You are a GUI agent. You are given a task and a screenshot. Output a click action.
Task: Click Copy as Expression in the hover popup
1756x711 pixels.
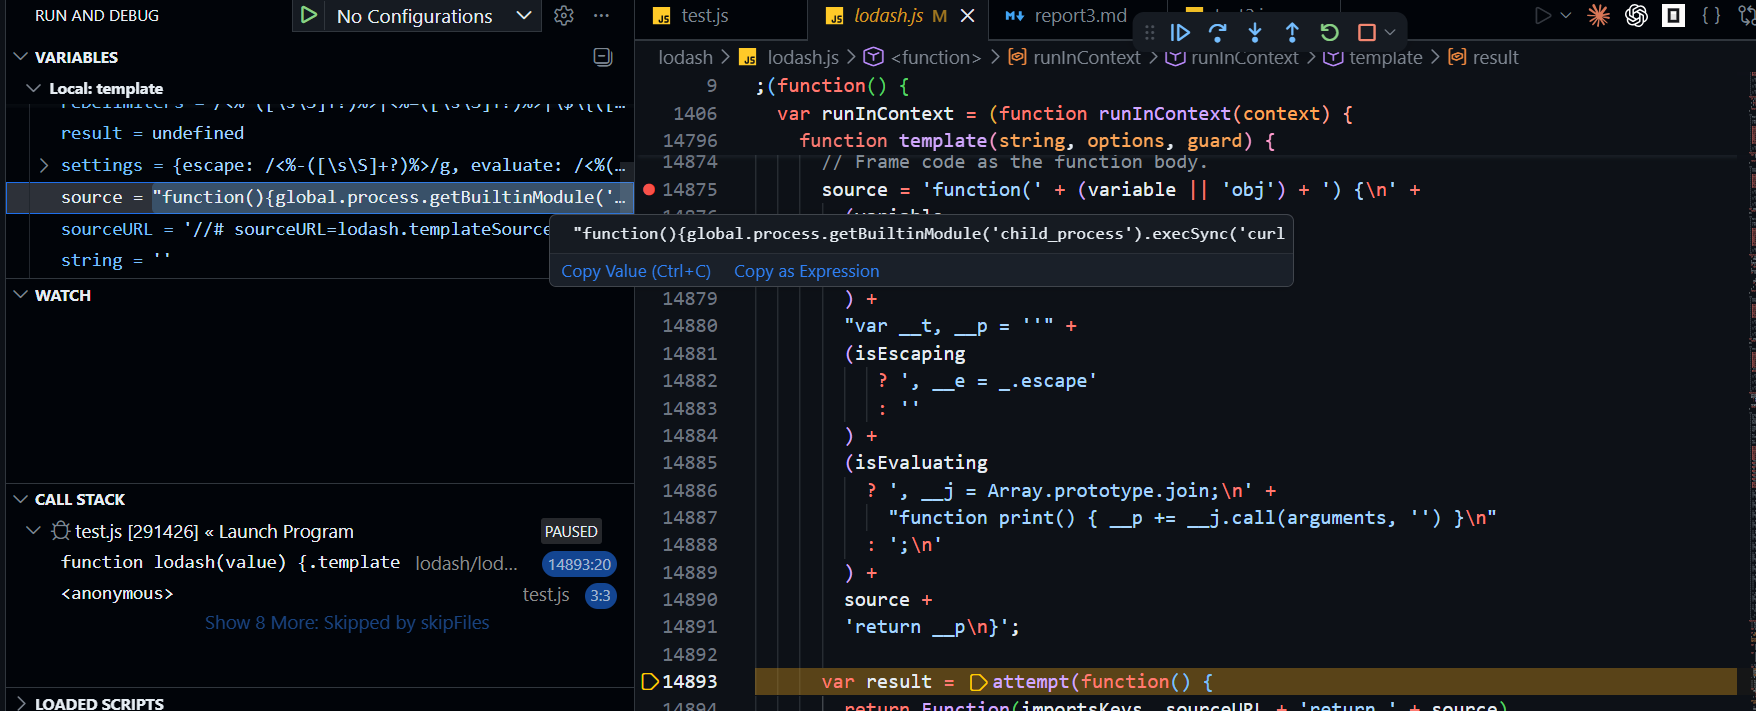tap(807, 271)
